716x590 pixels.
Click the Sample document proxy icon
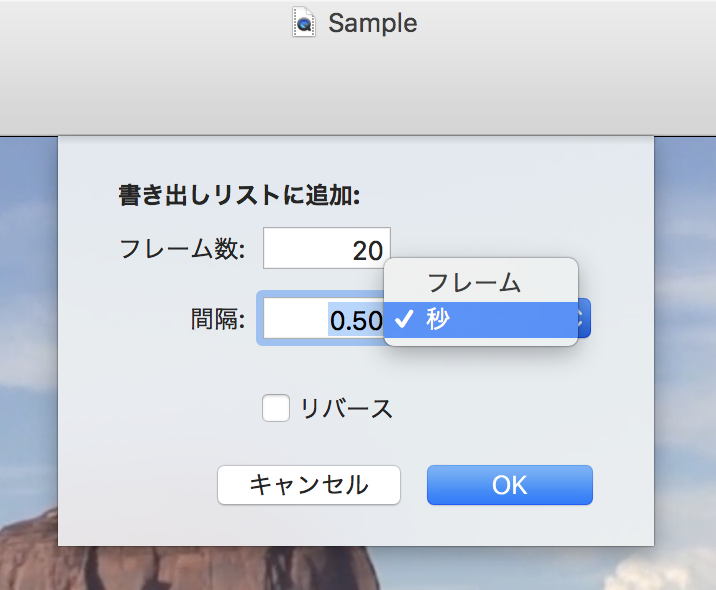(304, 22)
